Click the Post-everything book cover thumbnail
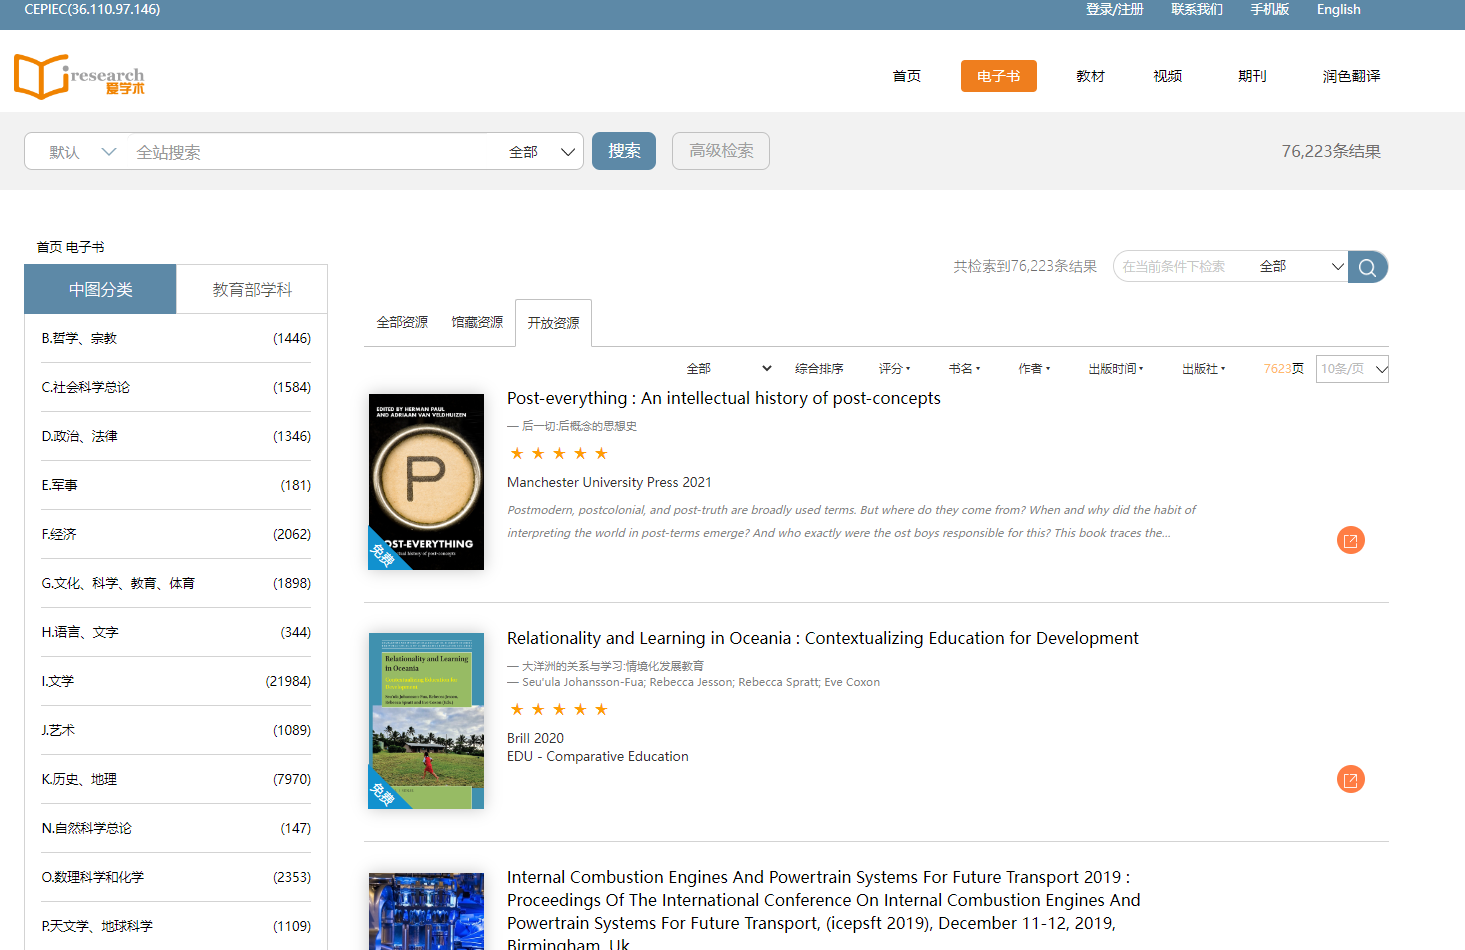This screenshot has height=950, width=1465. (x=426, y=482)
